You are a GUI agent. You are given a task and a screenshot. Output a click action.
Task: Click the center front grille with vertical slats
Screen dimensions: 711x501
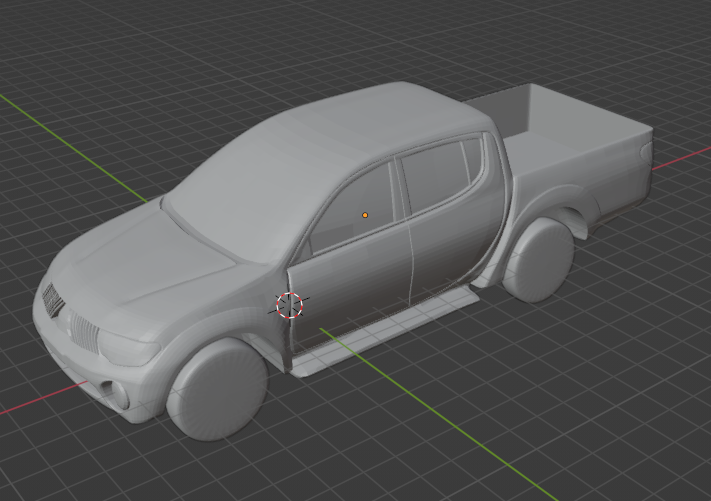(x=84, y=331)
